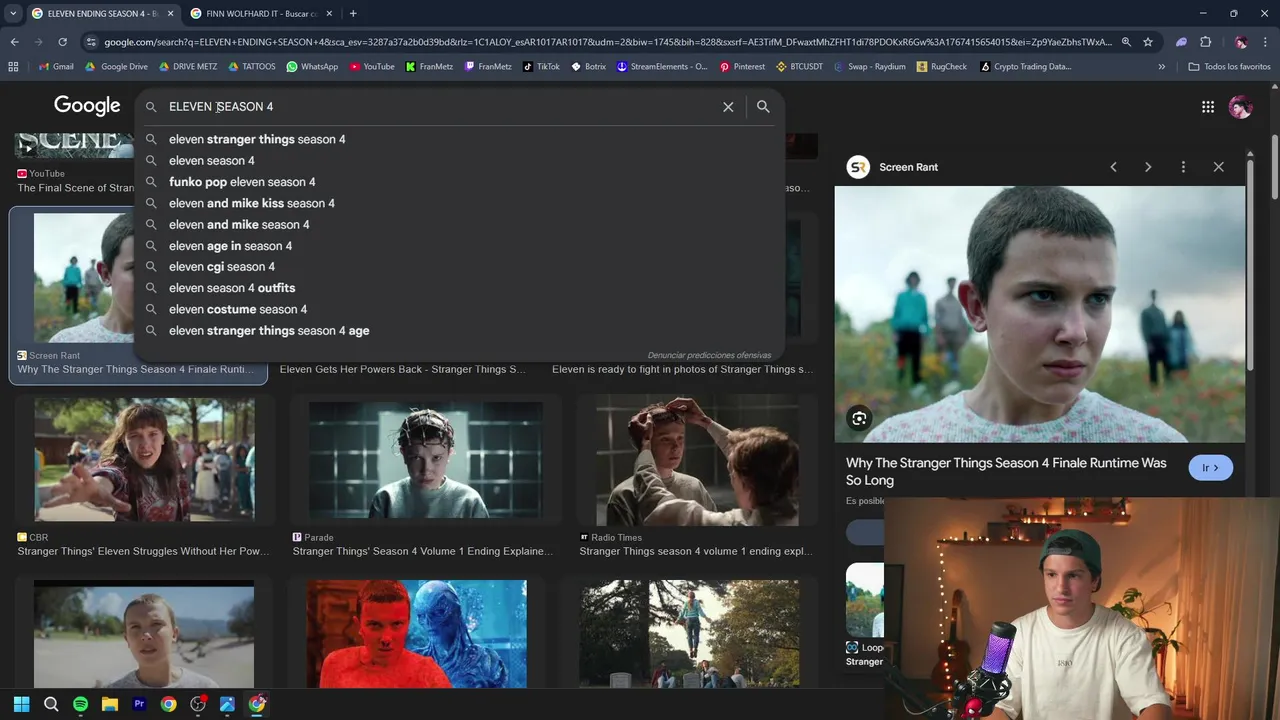Open the tab search dropdown arrow
Screen dimensions: 1280x720
[x=13, y=13]
